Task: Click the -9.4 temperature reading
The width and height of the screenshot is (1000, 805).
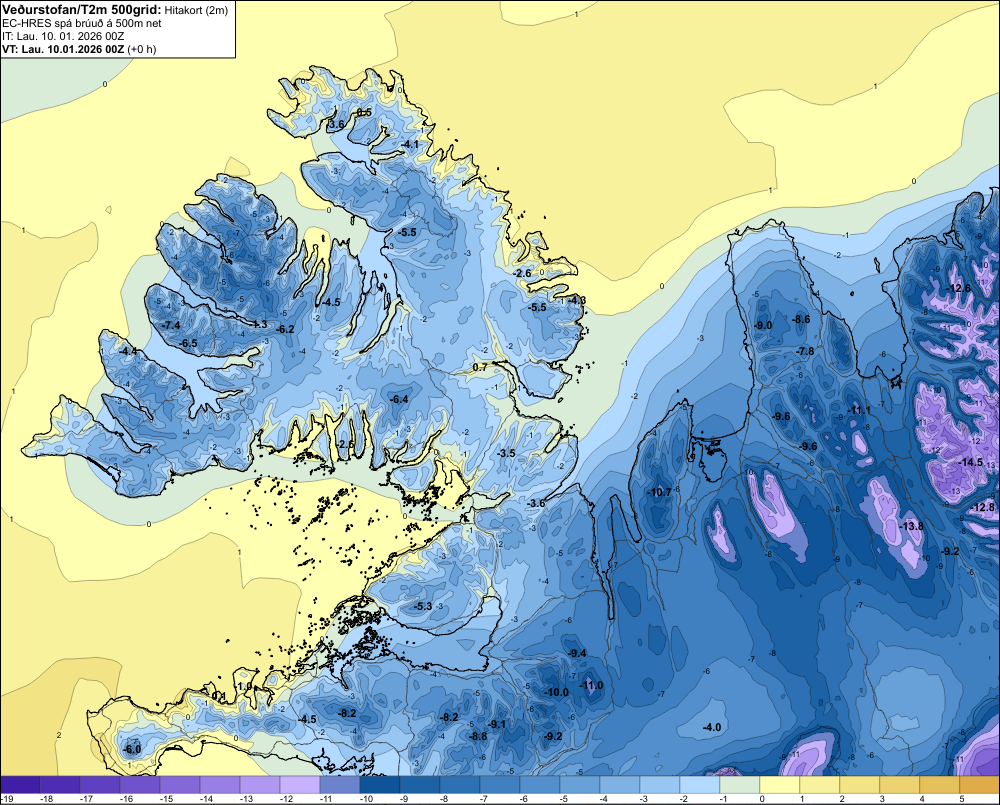Action: pyautogui.click(x=577, y=653)
